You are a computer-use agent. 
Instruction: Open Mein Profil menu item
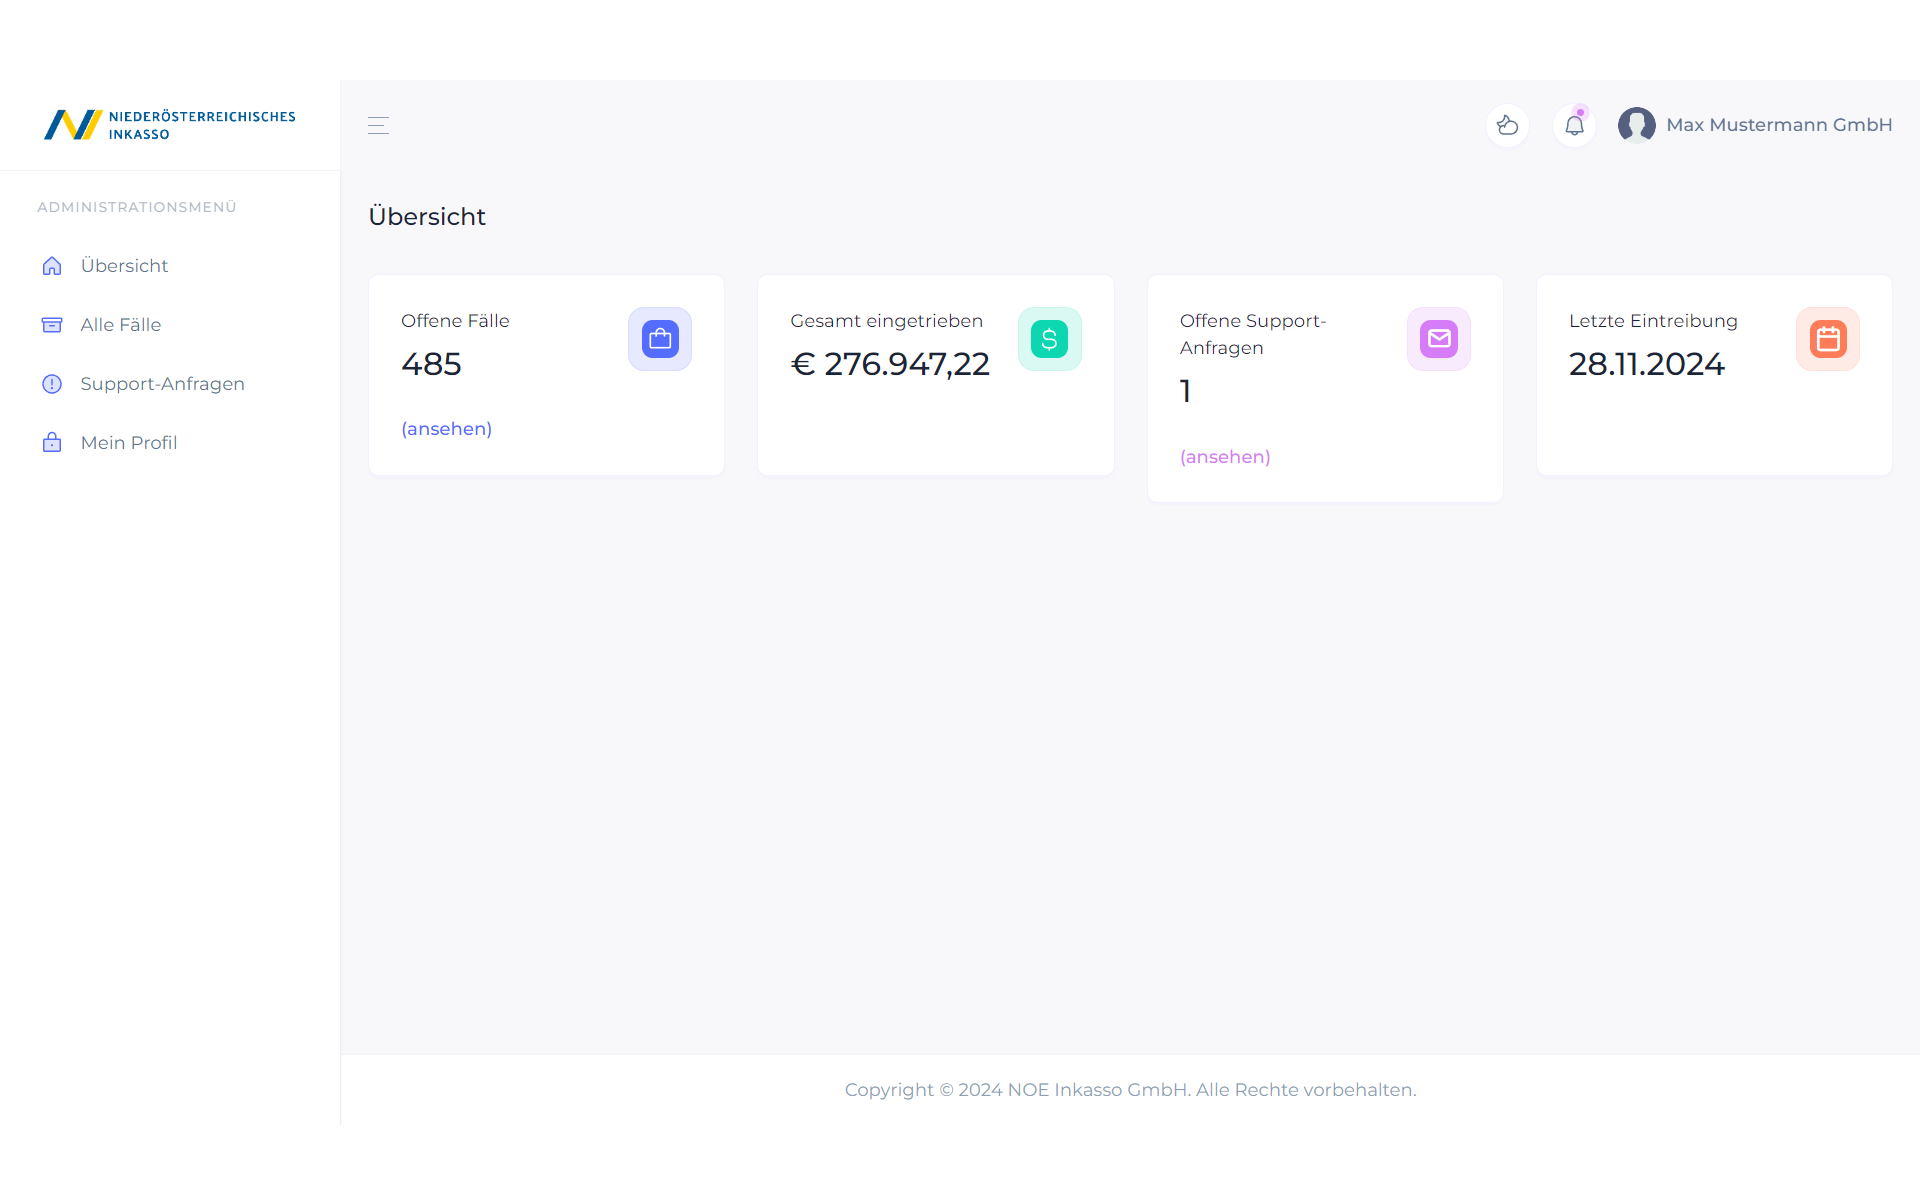click(129, 443)
